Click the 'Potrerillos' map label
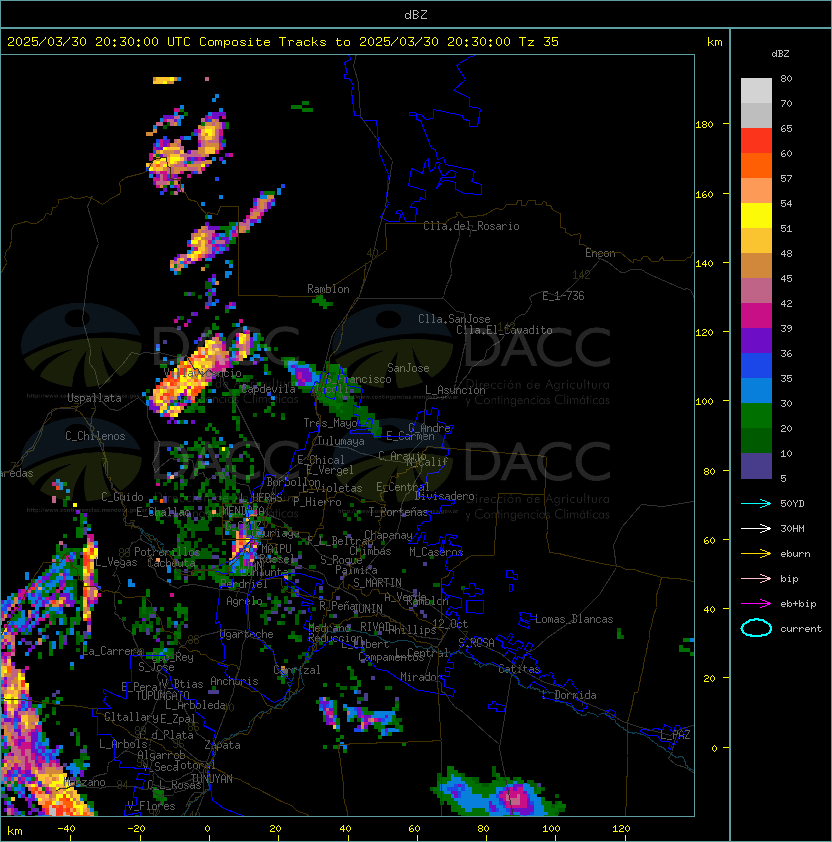Image resolution: width=832 pixels, height=842 pixels. (167, 552)
